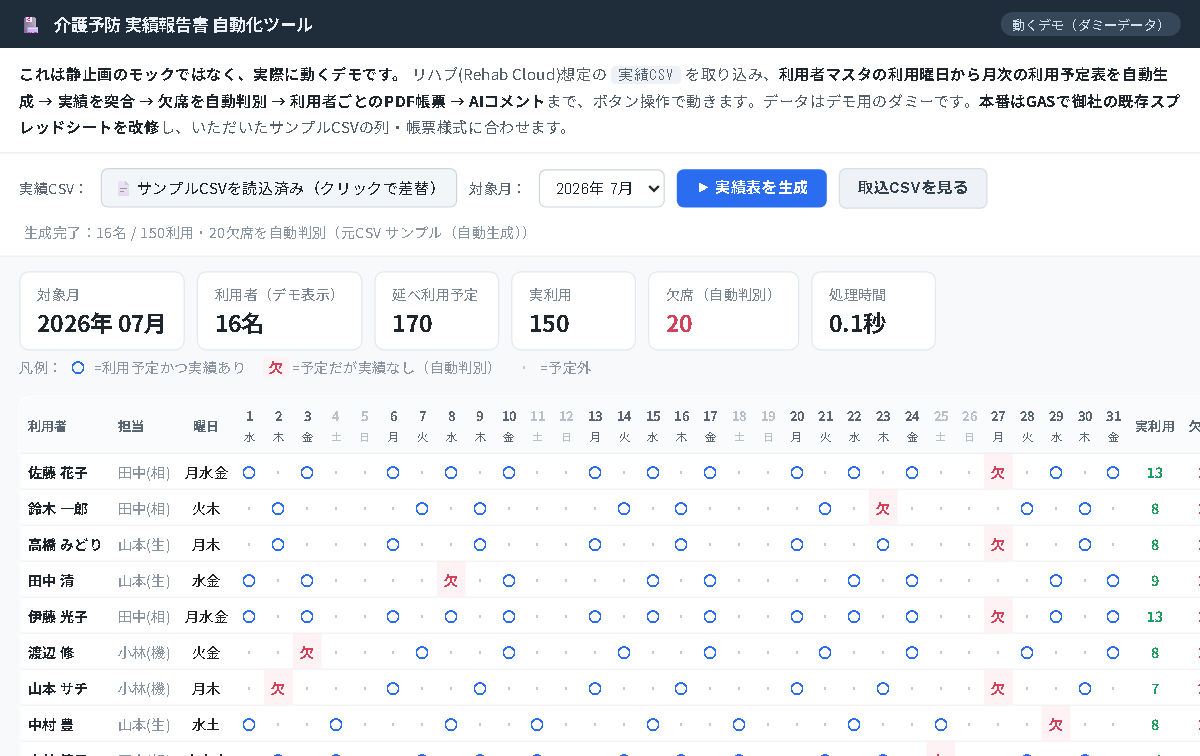Click サンプルCSVを読込済み file button
Image resolution: width=1200 pixels, height=756 pixels.
point(279,188)
